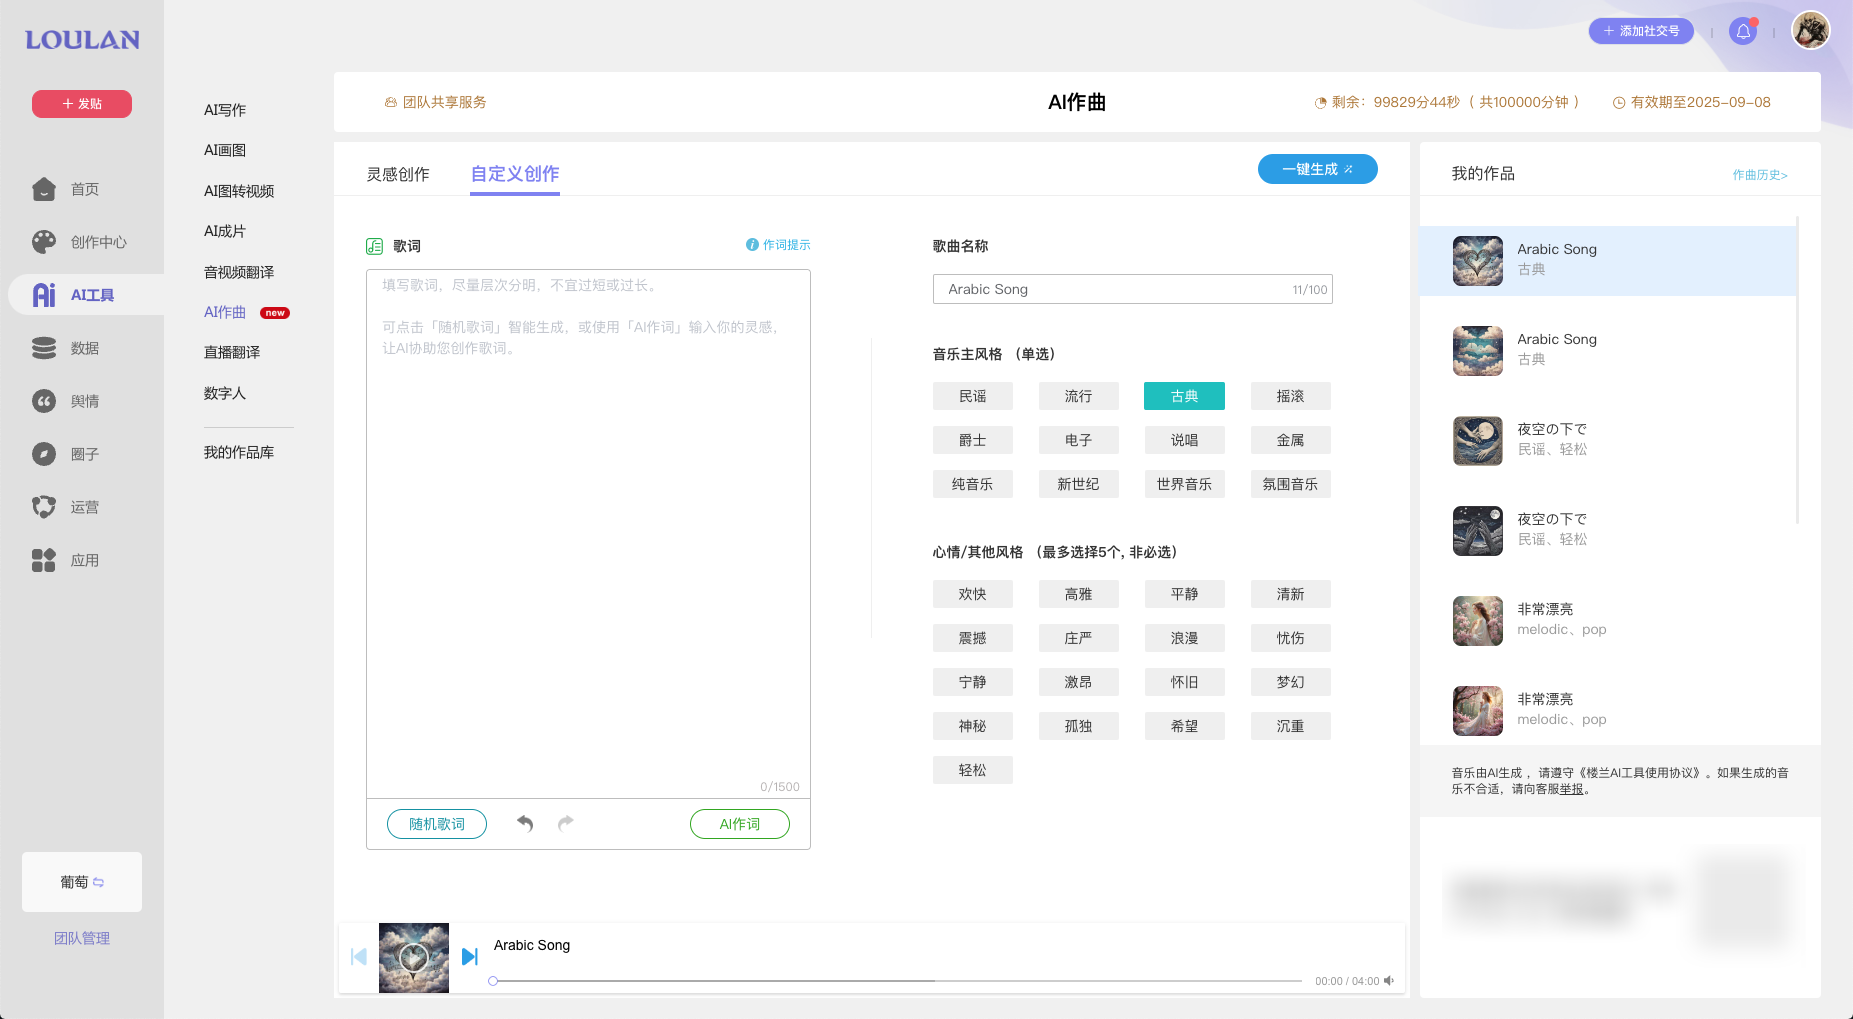
Task: Open the 首页 home icon in sidebar
Action: click(x=44, y=188)
